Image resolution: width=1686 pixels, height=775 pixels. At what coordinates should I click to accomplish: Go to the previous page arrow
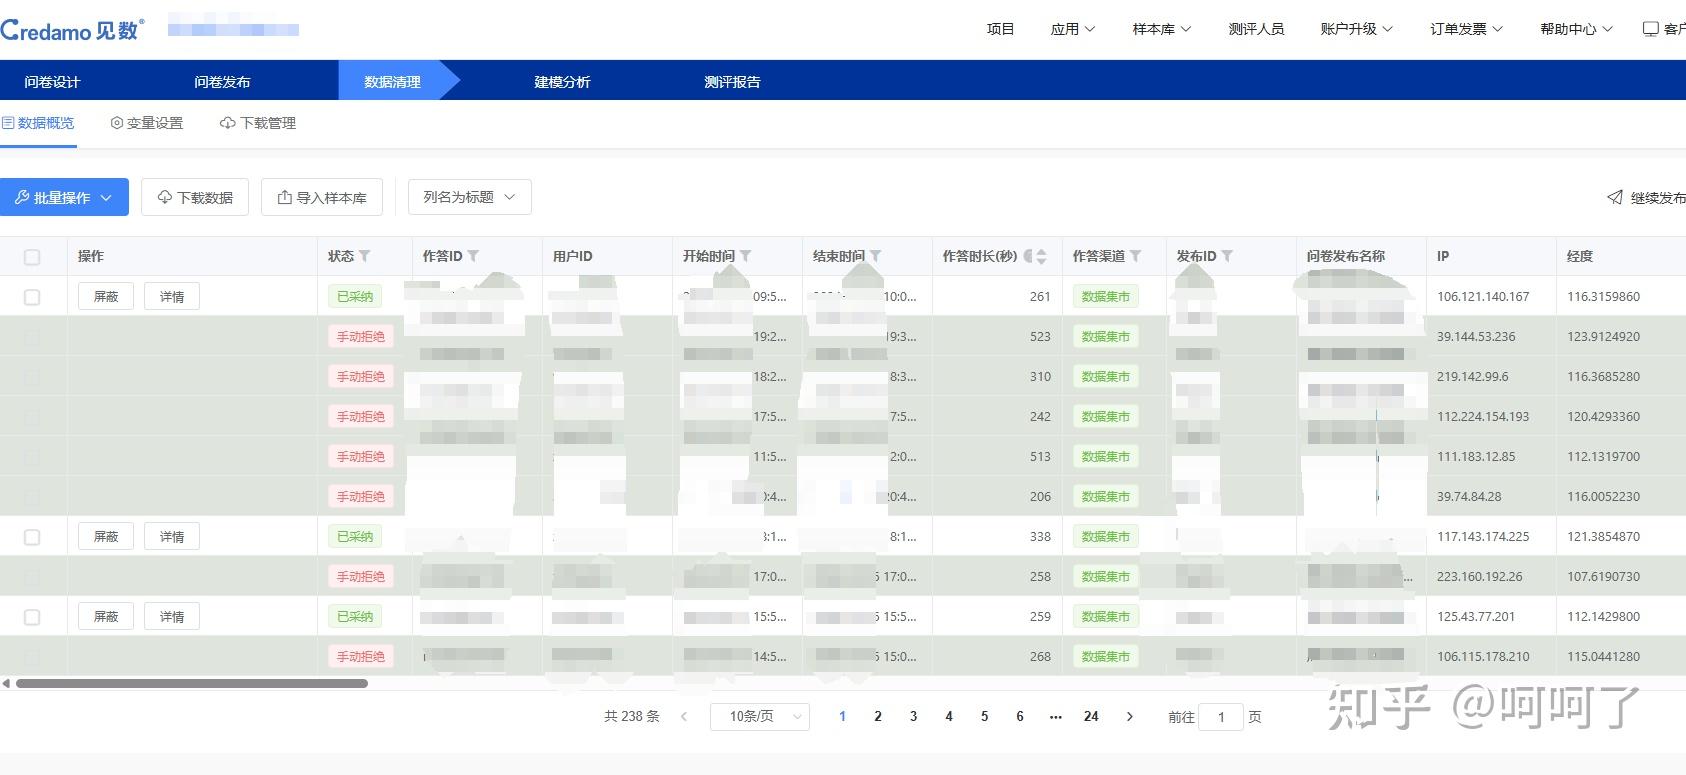684,716
